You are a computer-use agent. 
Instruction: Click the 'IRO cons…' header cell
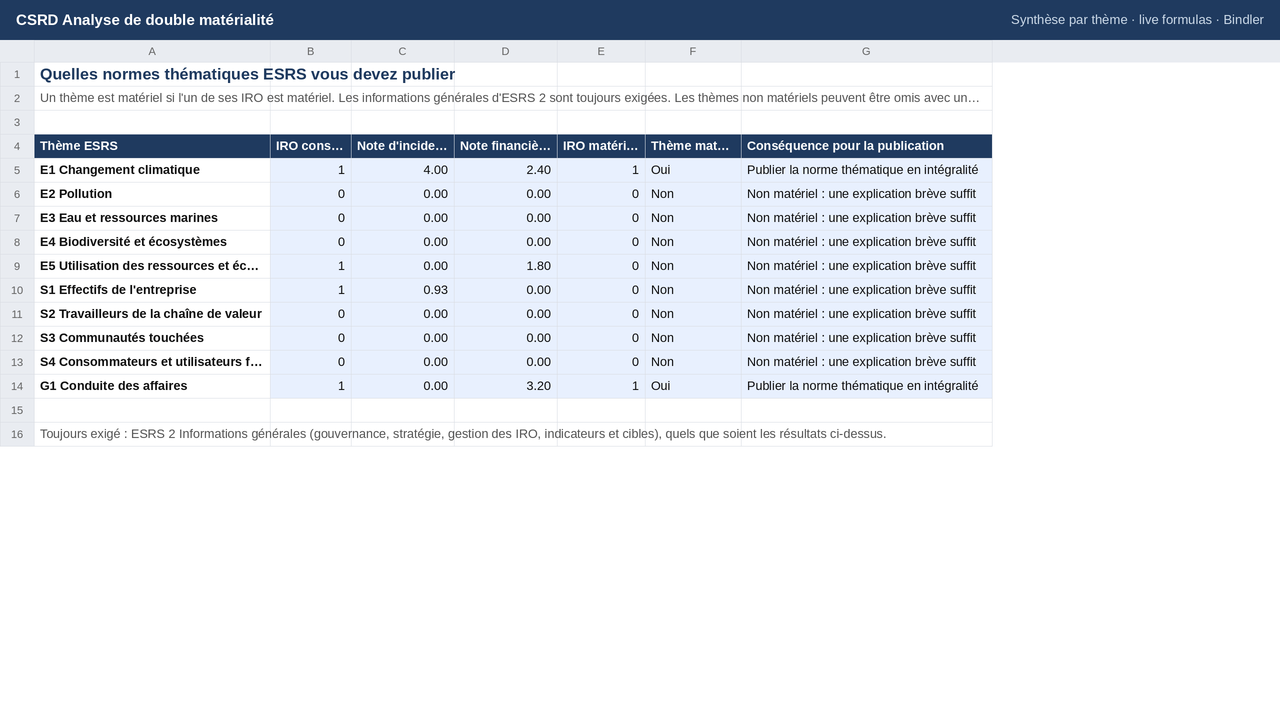[310, 146]
